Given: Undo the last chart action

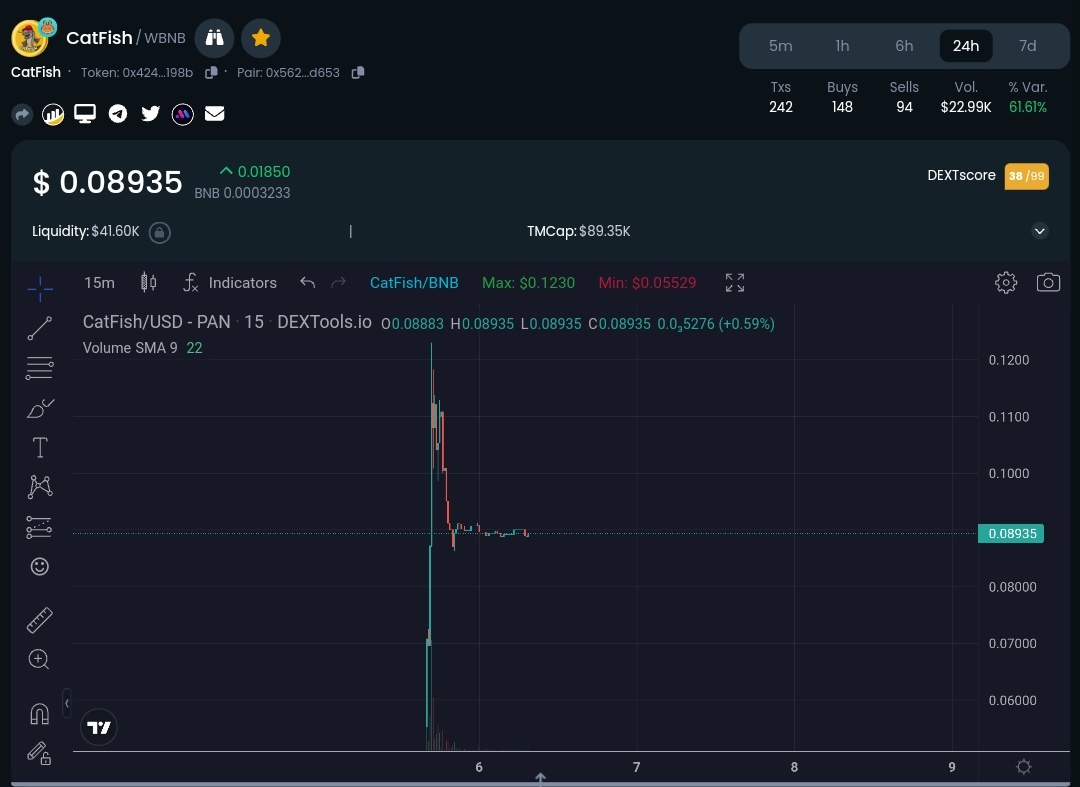Looking at the screenshot, I should pyautogui.click(x=307, y=282).
